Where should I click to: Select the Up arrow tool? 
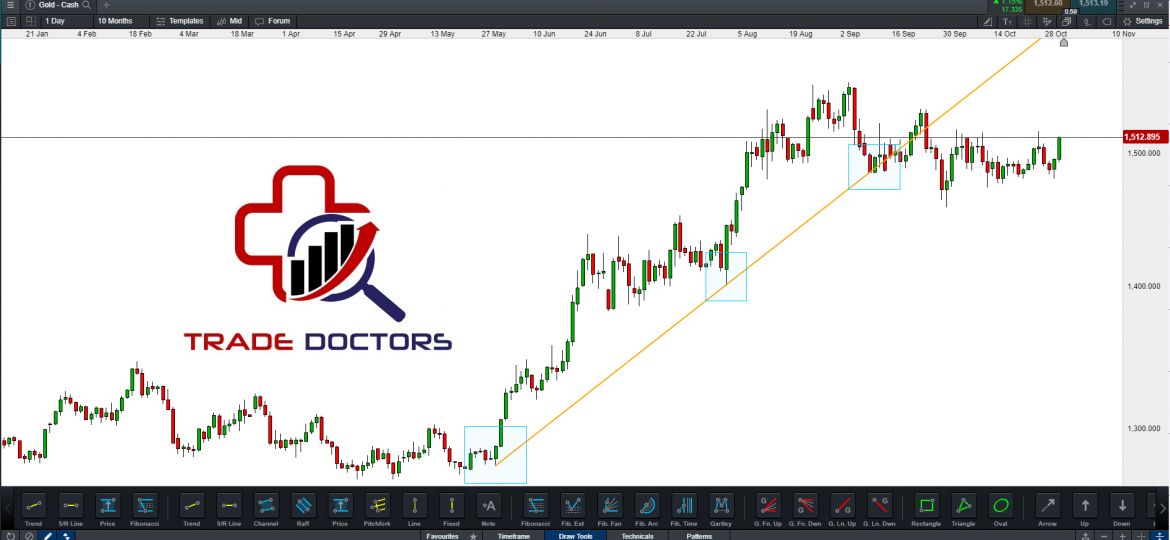coord(1086,506)
